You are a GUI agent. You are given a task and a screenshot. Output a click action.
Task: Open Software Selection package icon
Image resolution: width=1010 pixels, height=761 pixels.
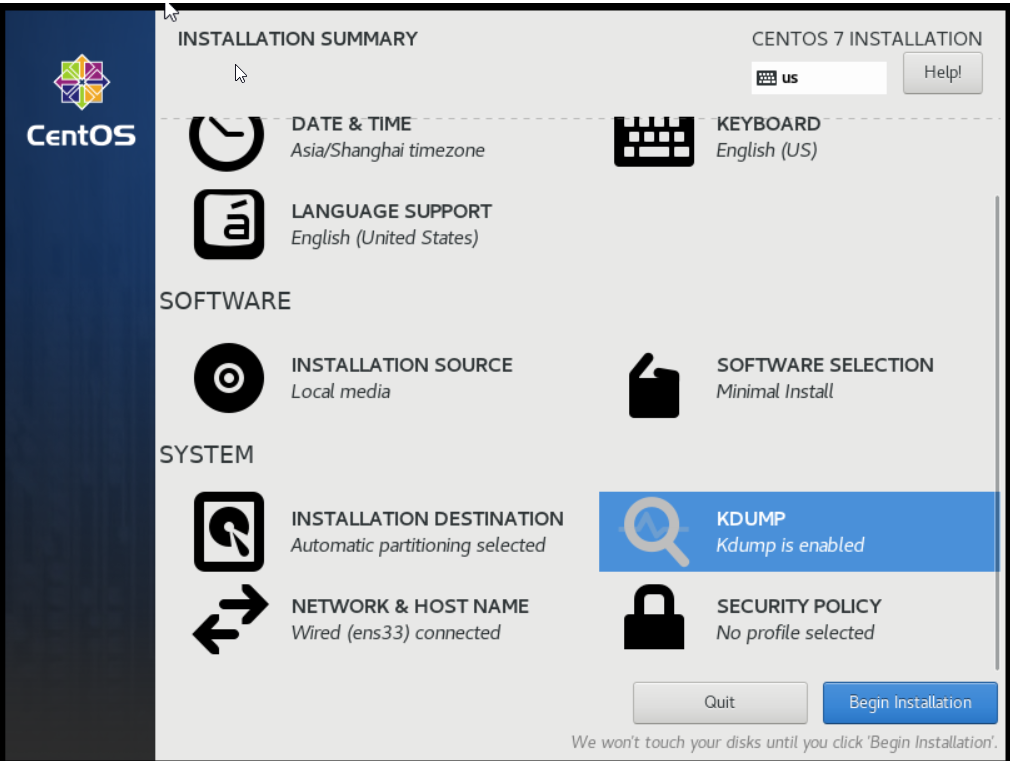coord(654,385)
